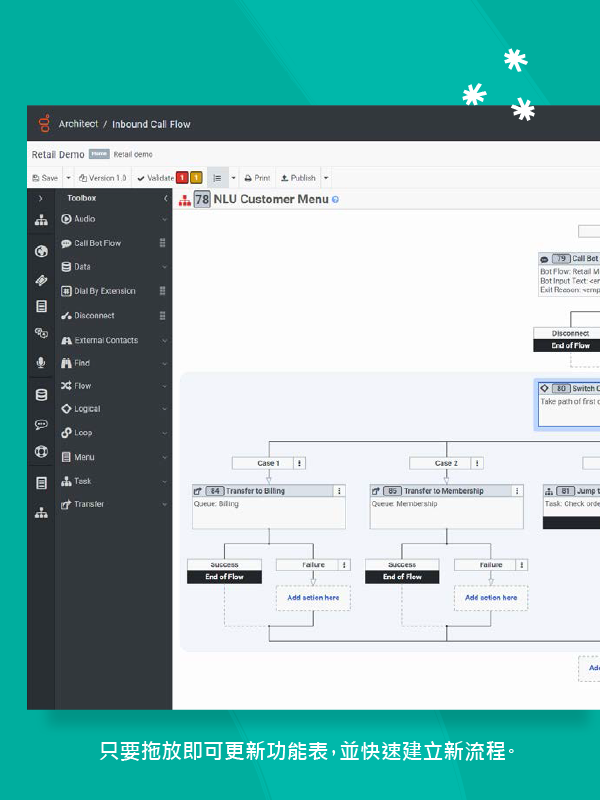Collapse the Toolbox panel

point(165,198)
